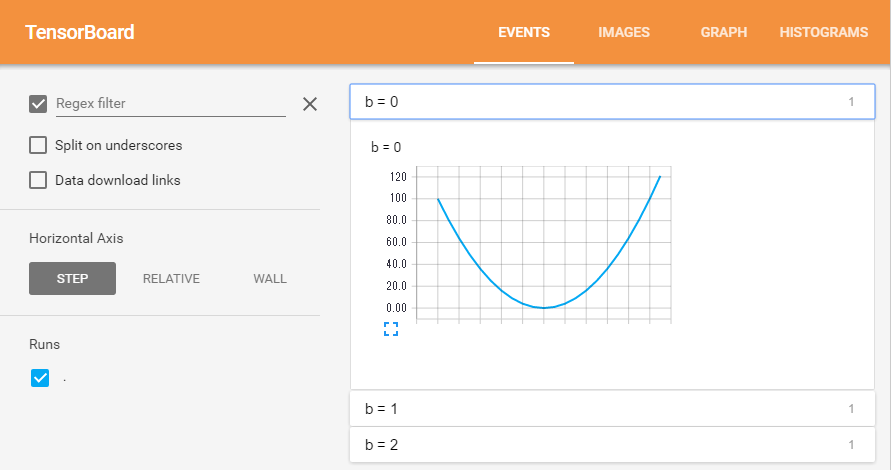Expand the b = 2 section
The width and height of the screenshot is (891, 470).
[612, 444]
